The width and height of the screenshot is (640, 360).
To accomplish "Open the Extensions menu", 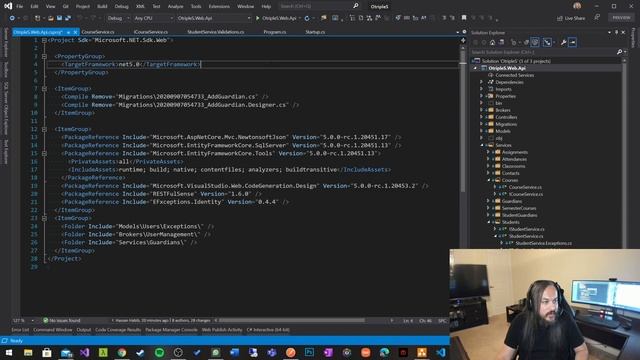I will [219, 6].
